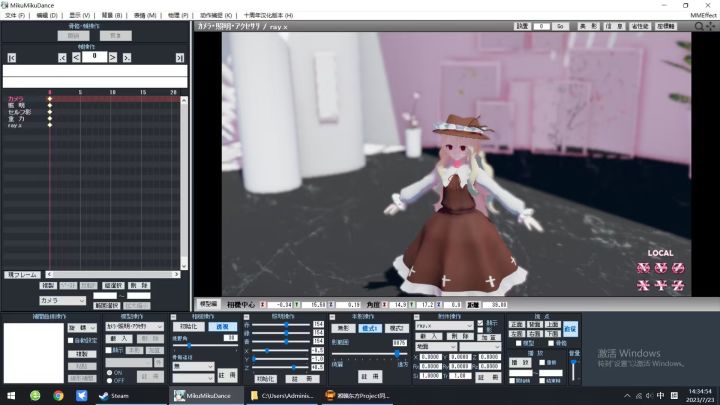Screen dimensions: 720x405
Task: Click the perspective view toggle button
Action: coord(222,326)
